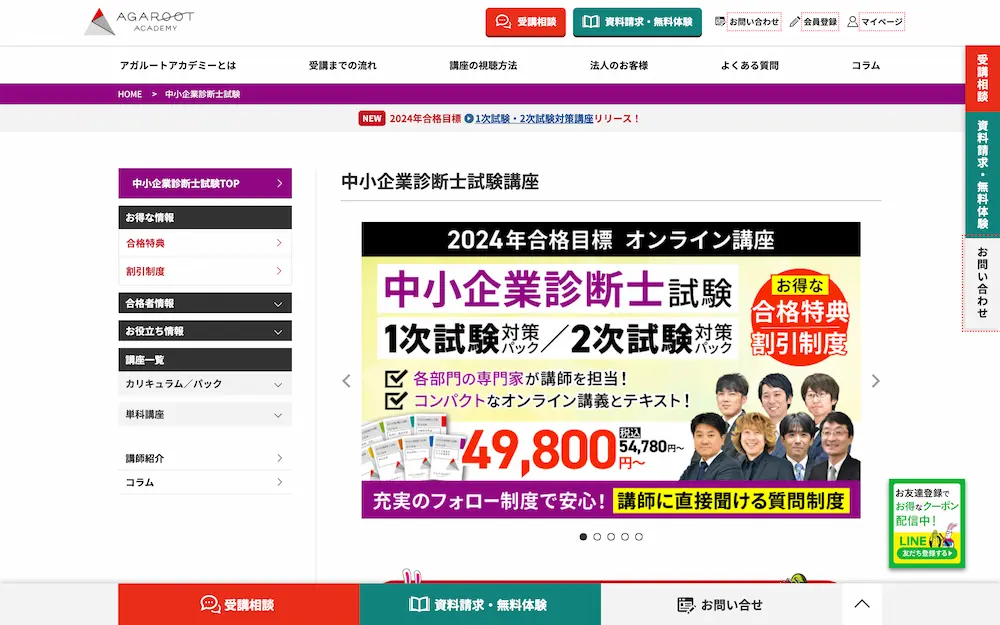Click 1次試験・2次試験対策講座 announcement link

[x=534, y=119]
